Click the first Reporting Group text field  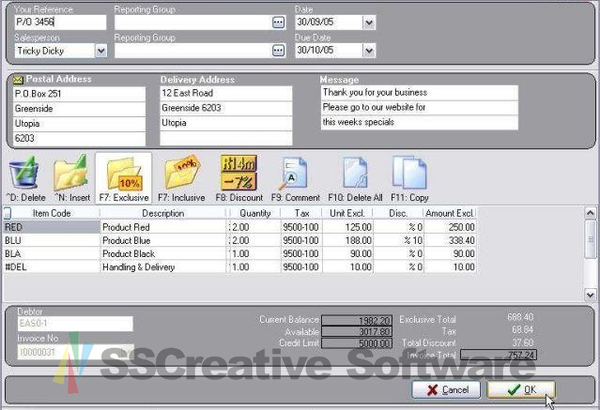pyautogui.click(x=193, y=22)
